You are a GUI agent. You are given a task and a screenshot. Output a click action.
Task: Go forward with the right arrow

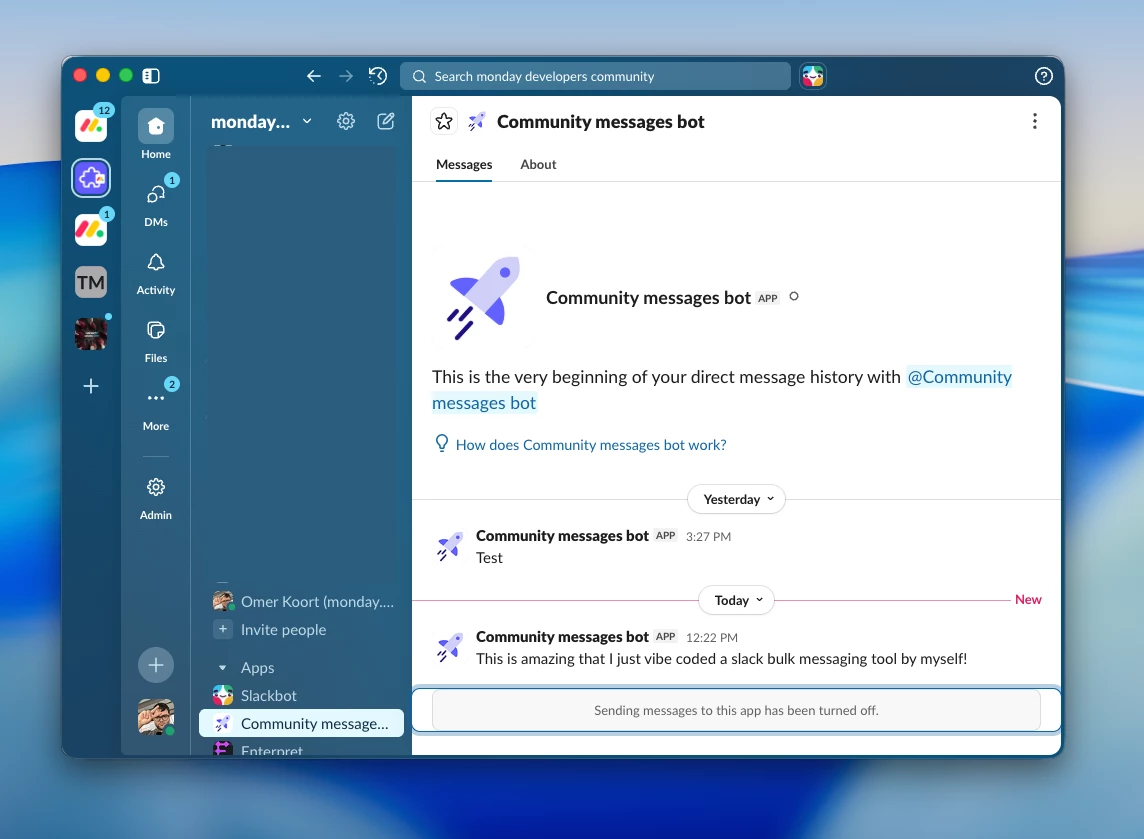point(346,76)
